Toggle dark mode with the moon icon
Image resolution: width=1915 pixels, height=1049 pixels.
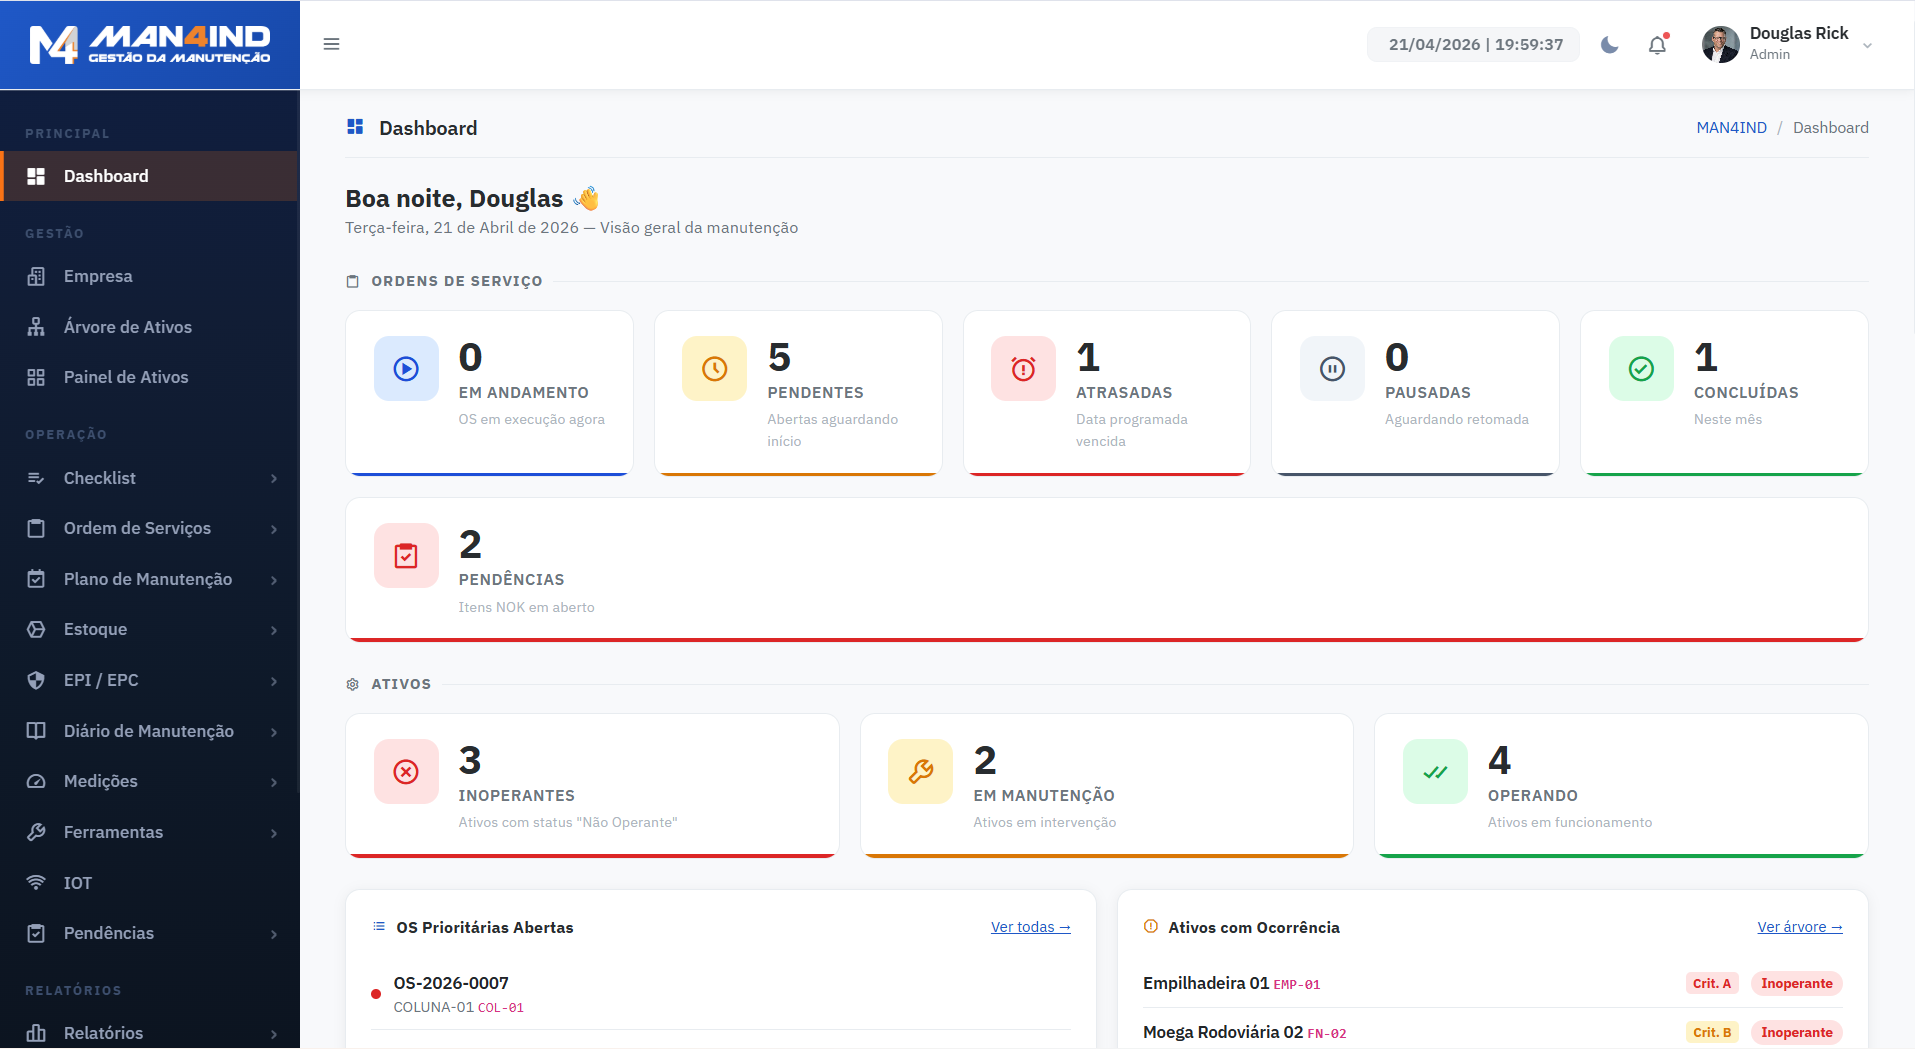click(x=1609, y=45)
